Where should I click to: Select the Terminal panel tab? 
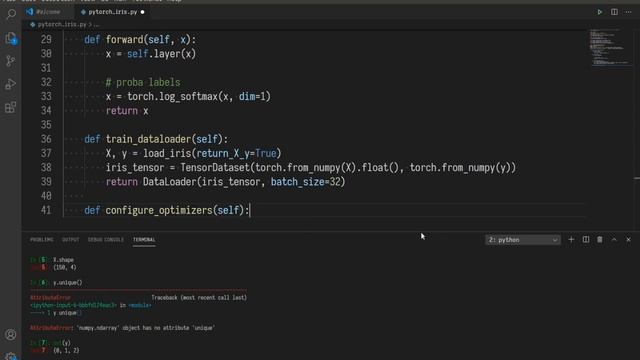pos(144,240)
